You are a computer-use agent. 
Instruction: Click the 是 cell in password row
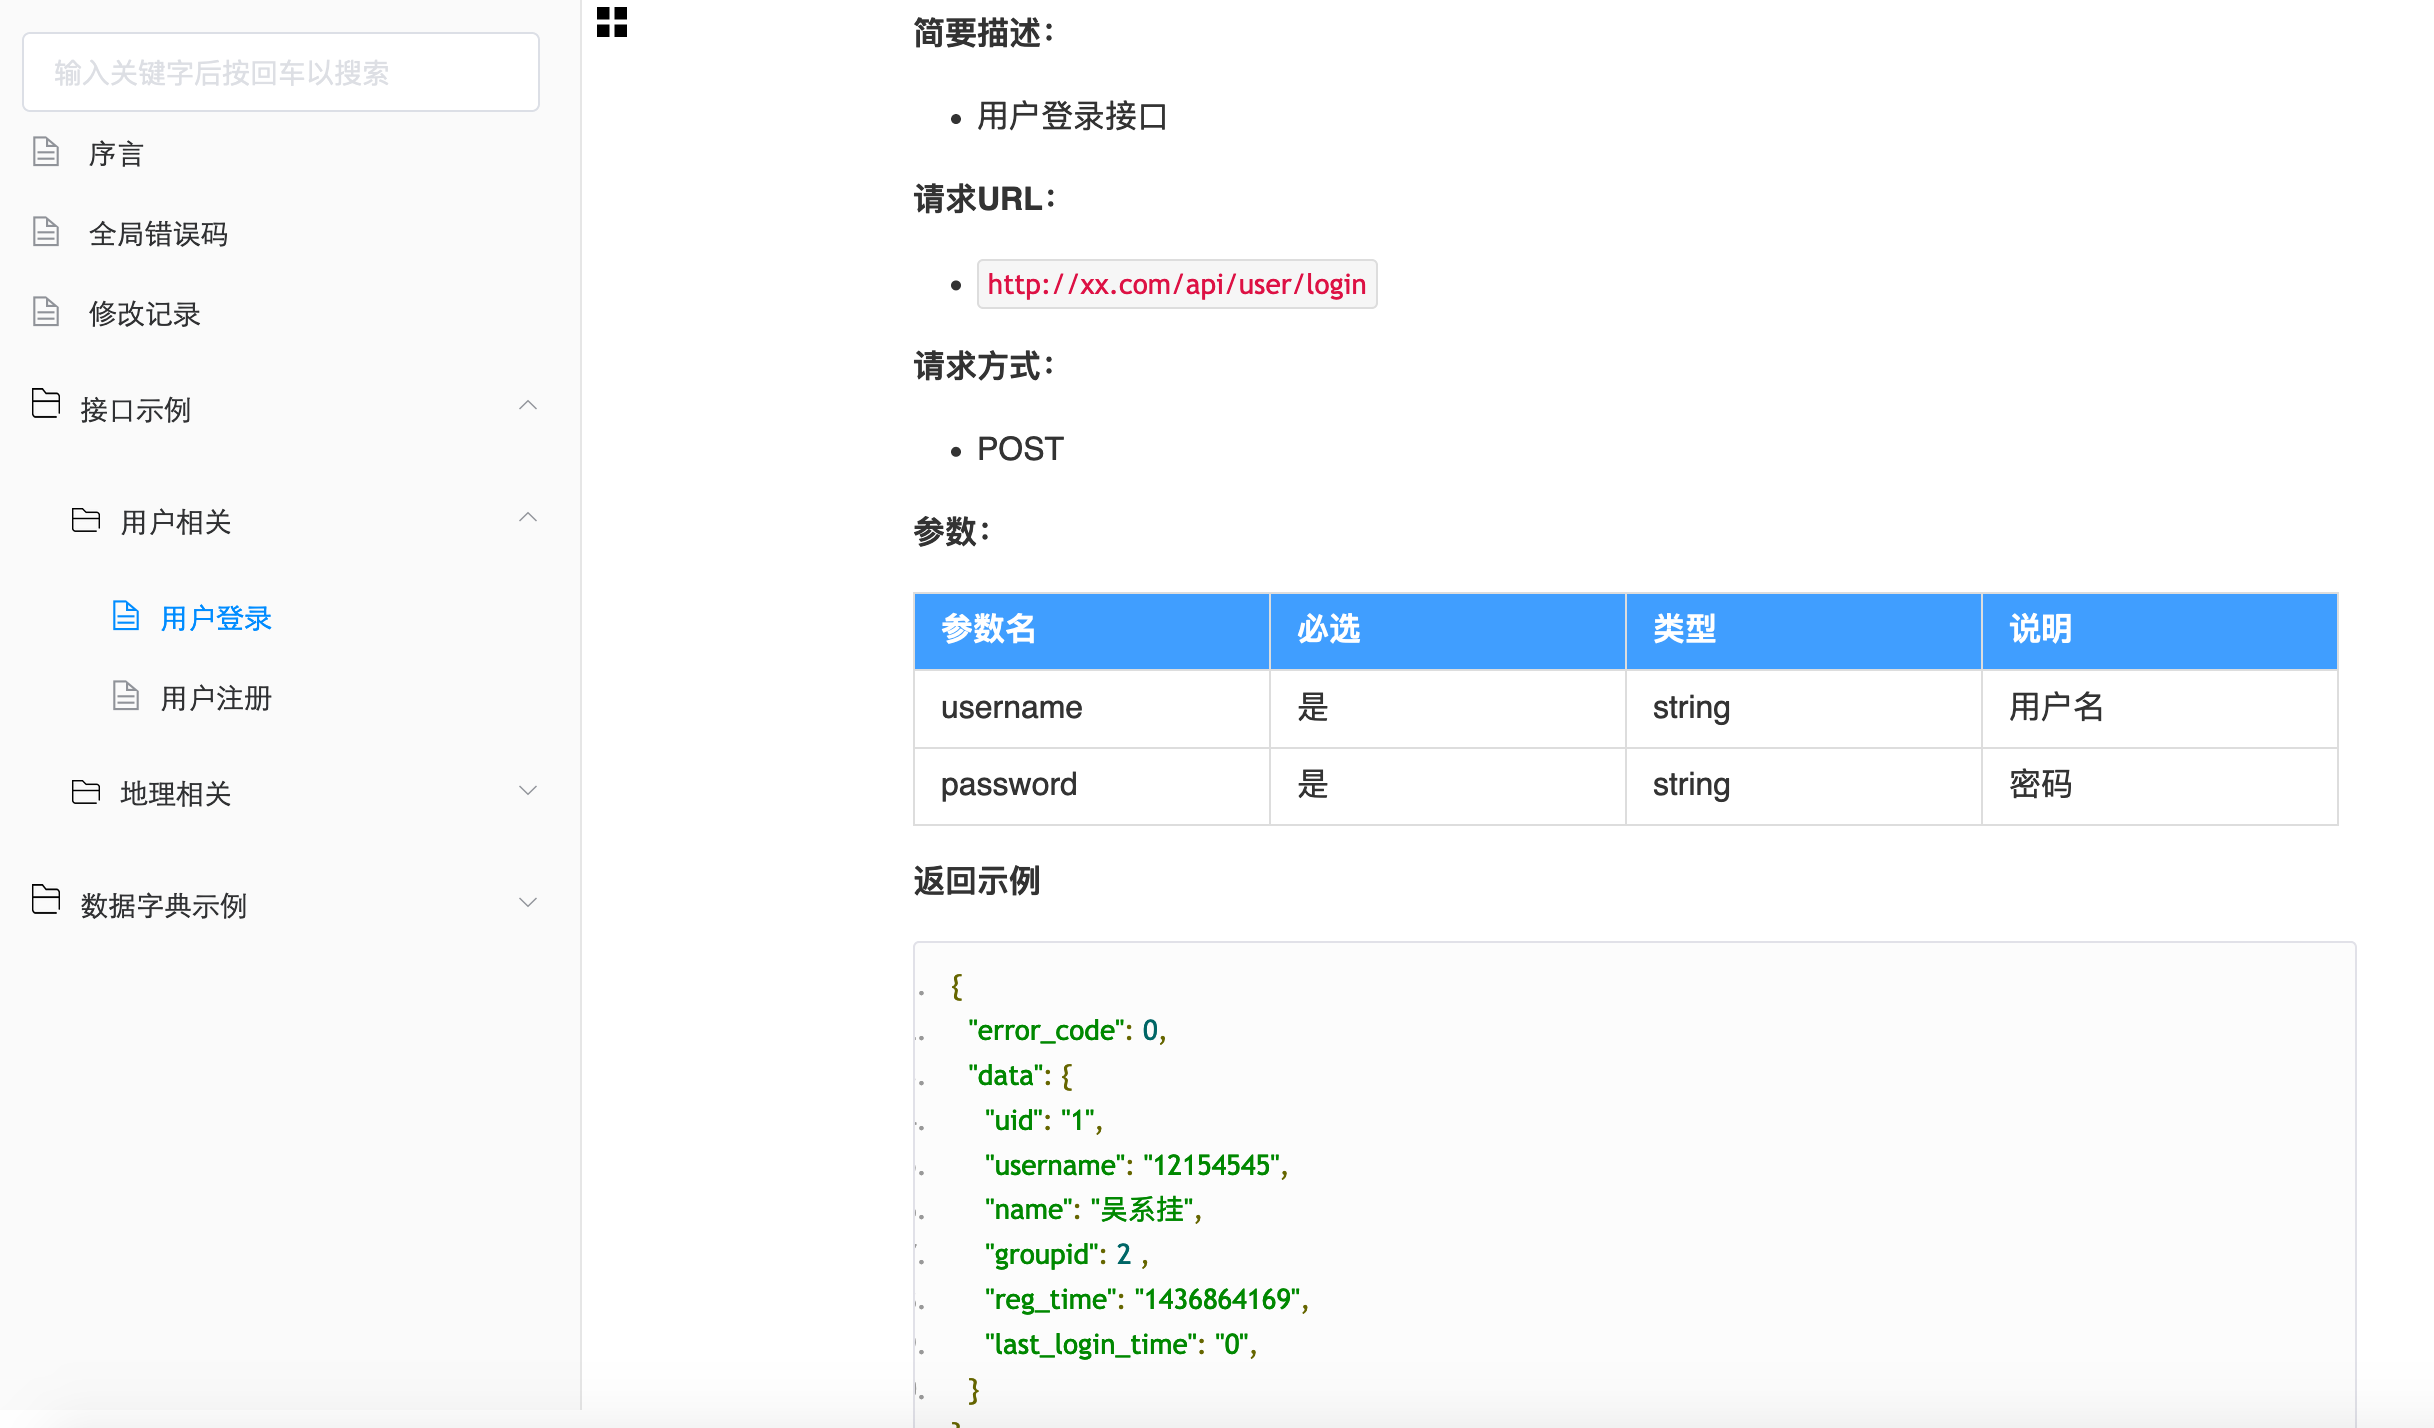click(1447, 785)
